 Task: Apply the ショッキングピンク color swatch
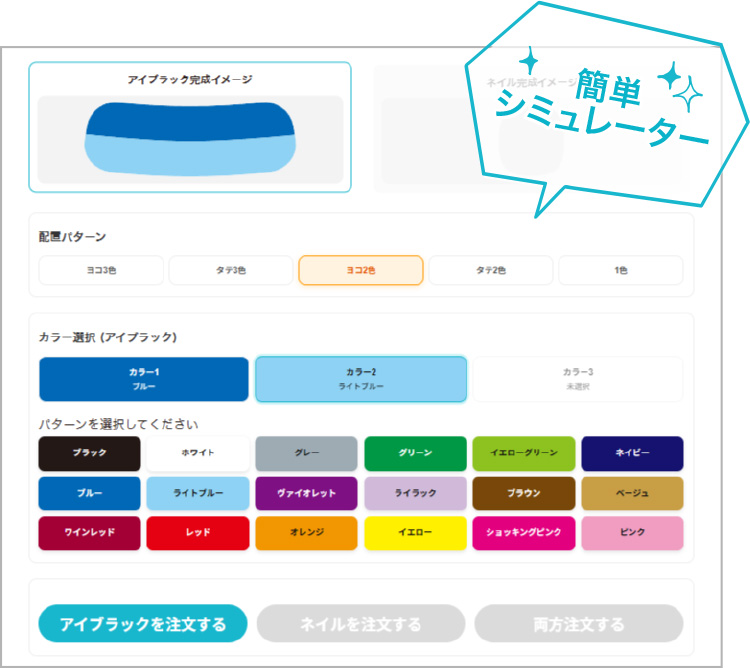[523, 533]
